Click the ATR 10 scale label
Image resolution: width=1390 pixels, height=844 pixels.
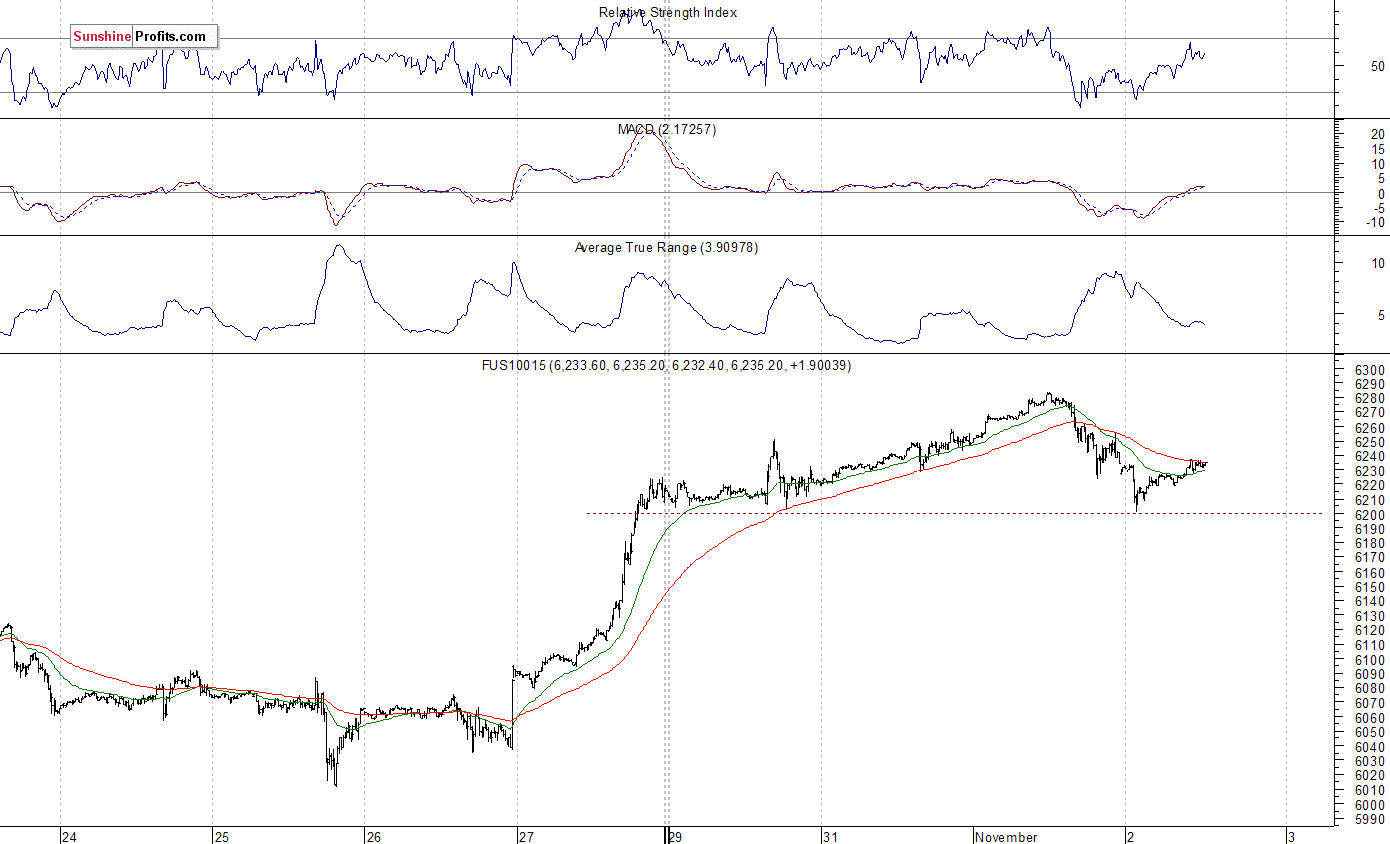click(x=1377, y=263)
